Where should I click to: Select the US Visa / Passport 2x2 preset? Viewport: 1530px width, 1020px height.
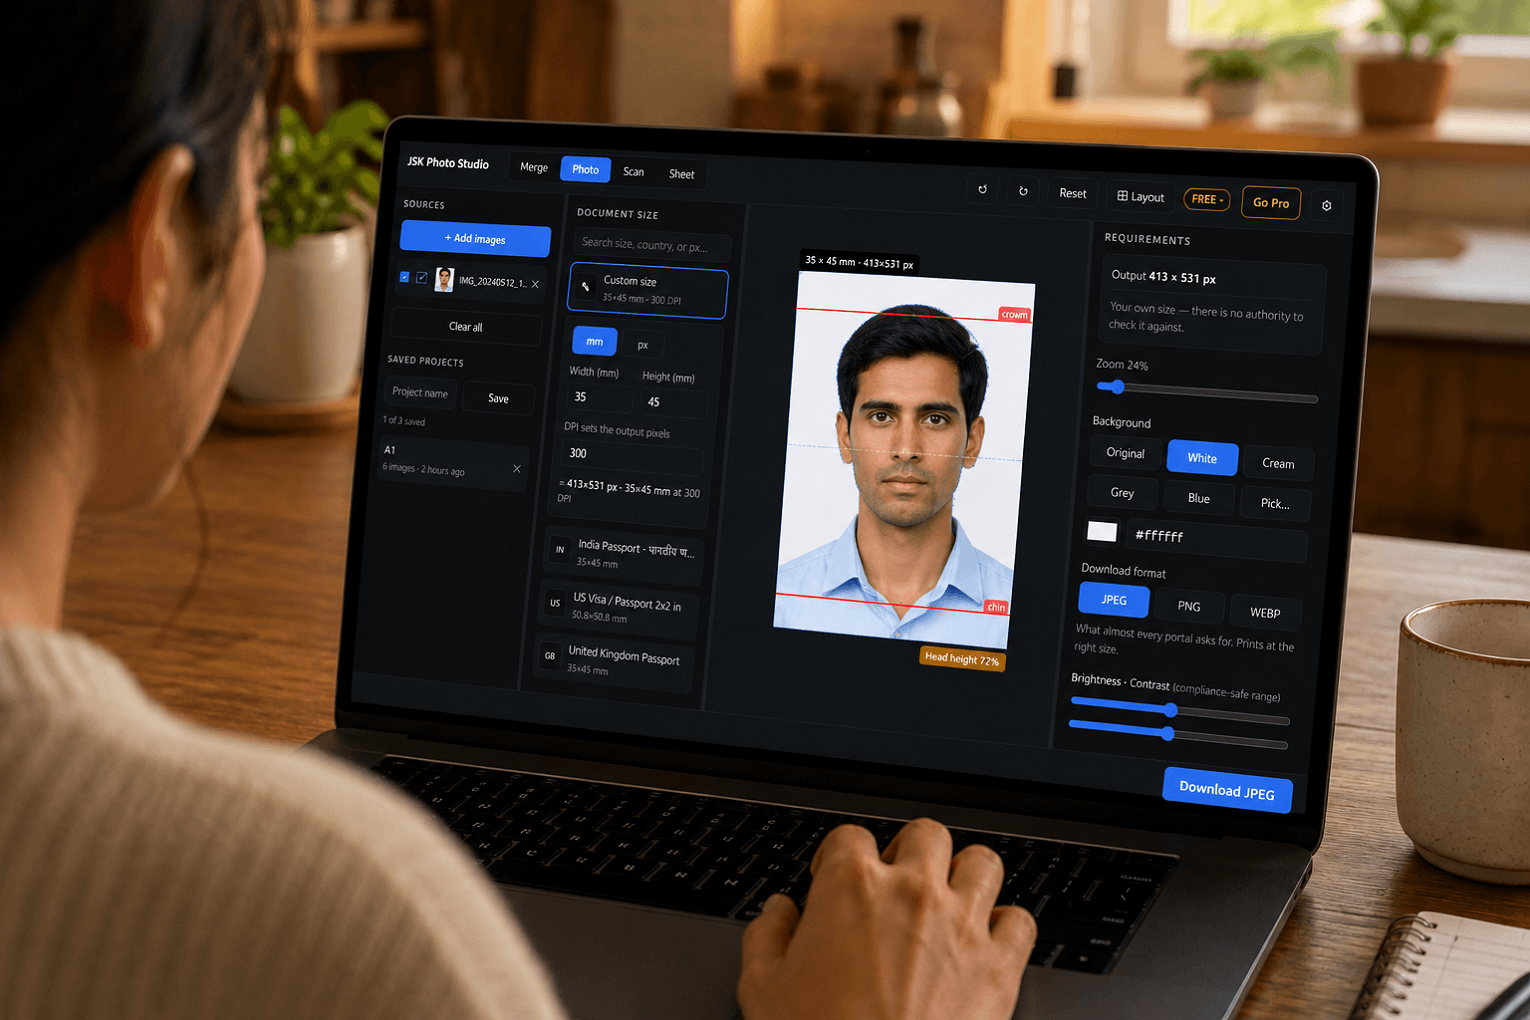[620, 609]
